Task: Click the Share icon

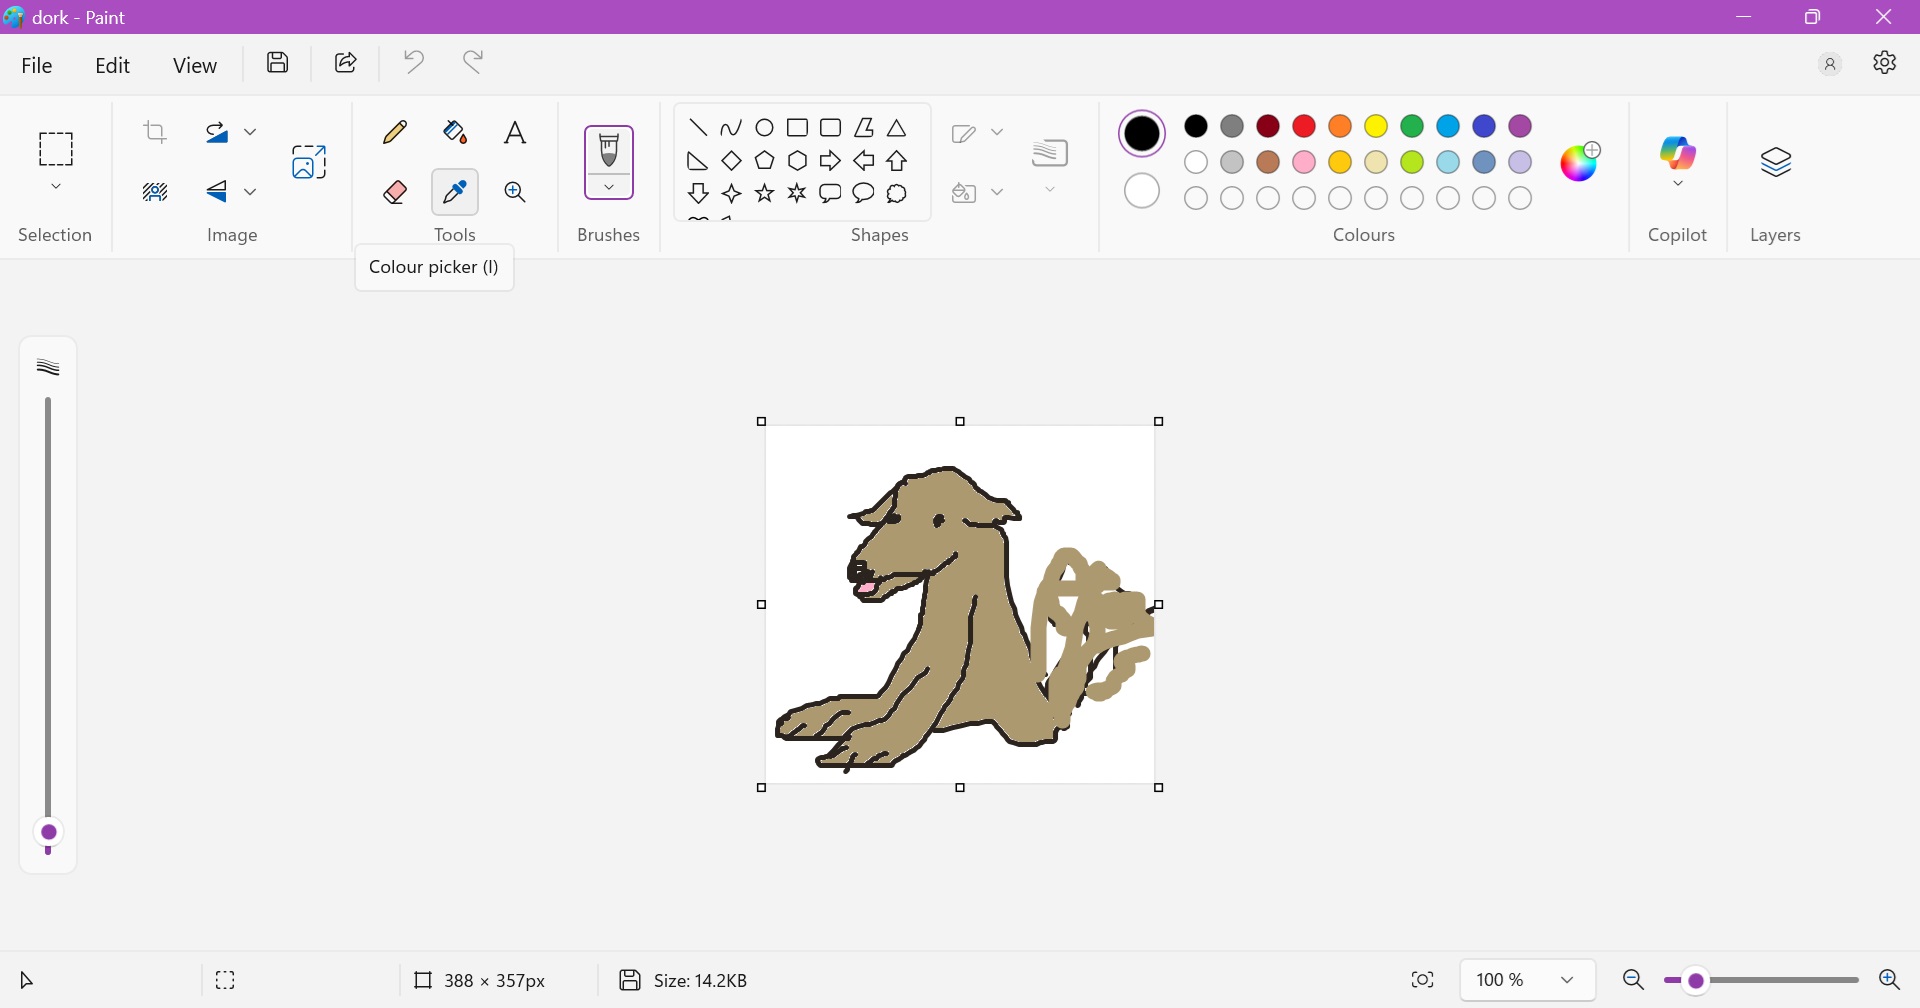Action: pyautogui.click(x=346, y=63)
